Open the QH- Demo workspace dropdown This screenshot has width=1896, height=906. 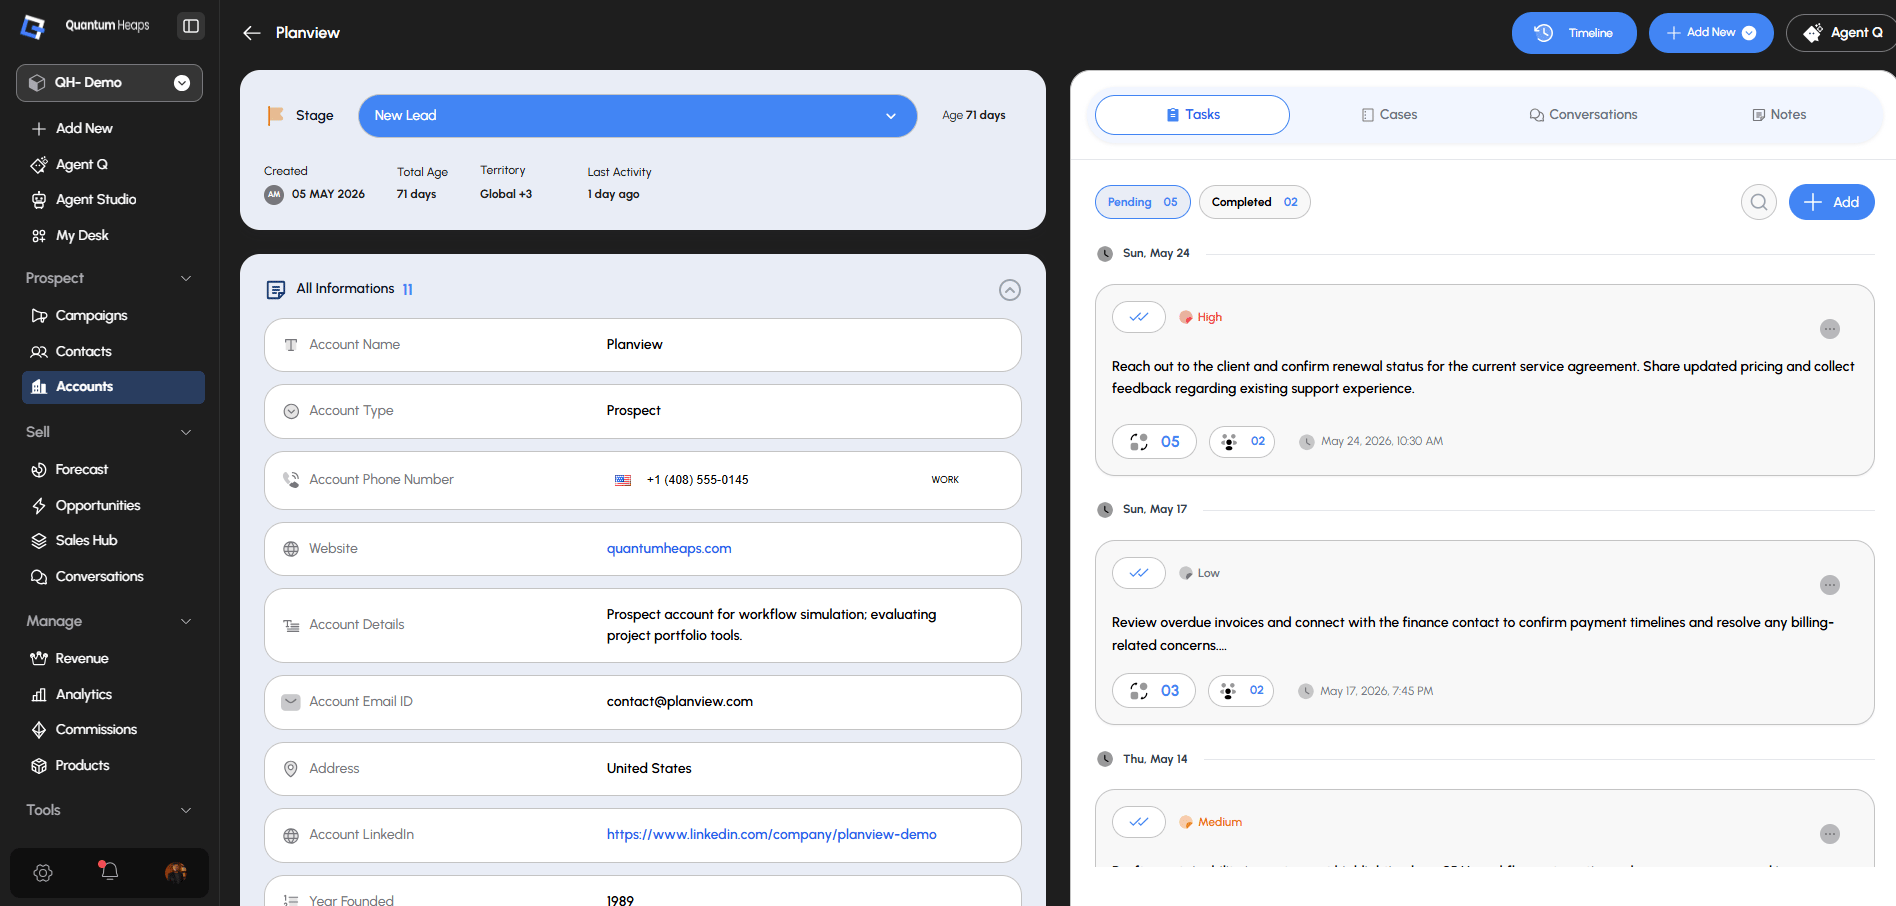109,83
